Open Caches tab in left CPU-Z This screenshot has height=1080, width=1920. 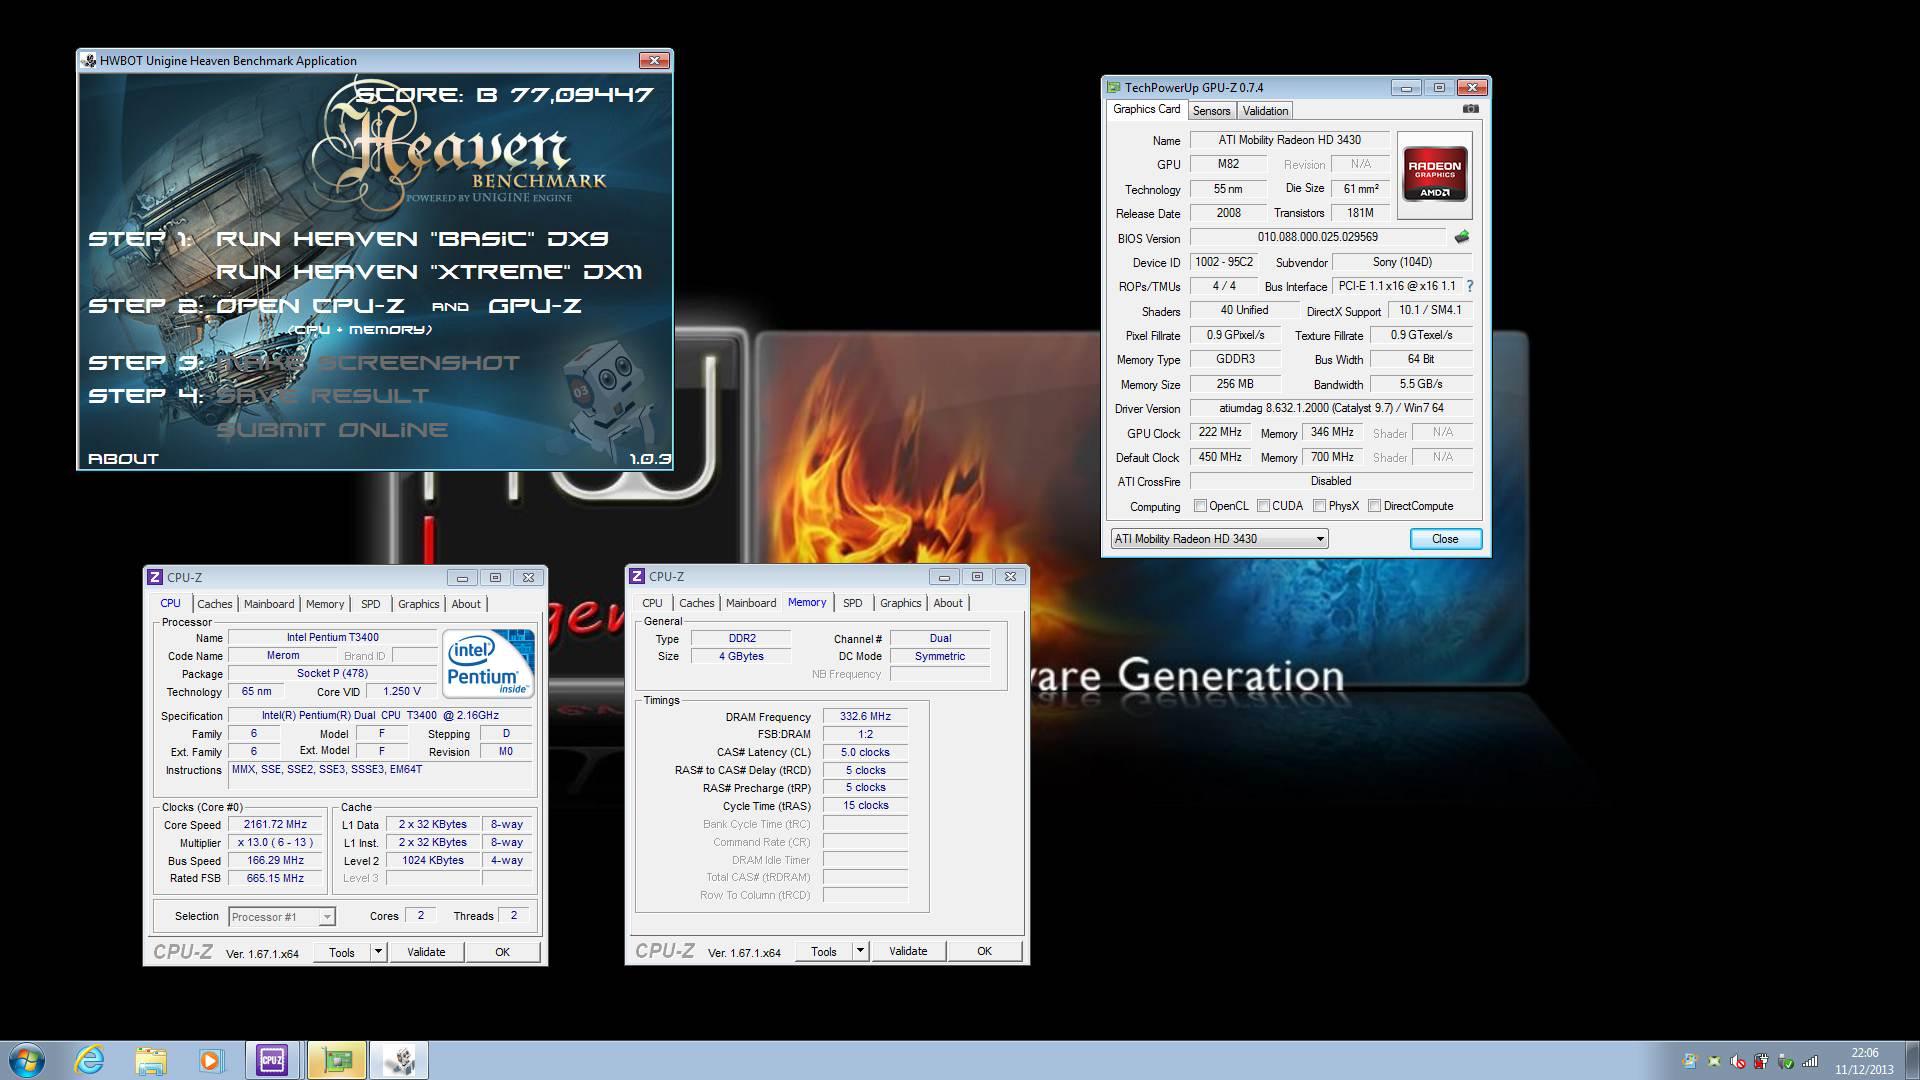214,604
